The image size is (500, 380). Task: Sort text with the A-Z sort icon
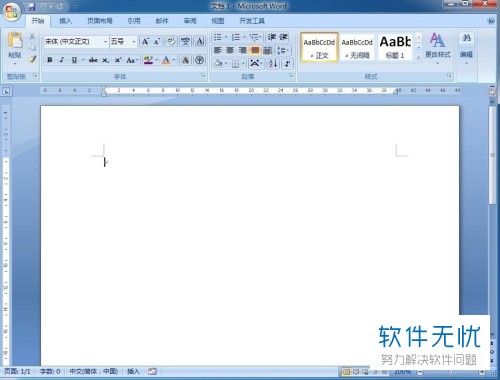[x=273, y=63]
